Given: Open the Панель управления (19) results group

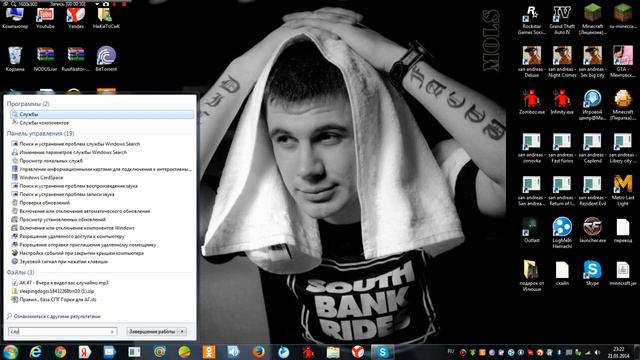Looking at the screenshot, I should click(40, 133).
